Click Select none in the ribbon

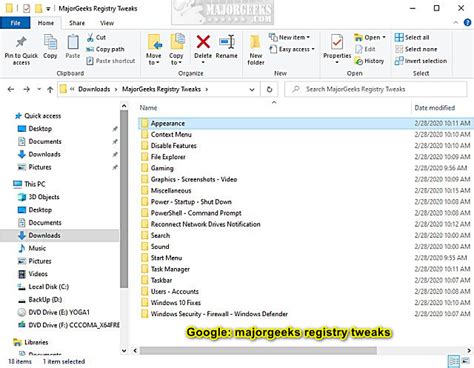pyautogui.click(x=416, y=49)
